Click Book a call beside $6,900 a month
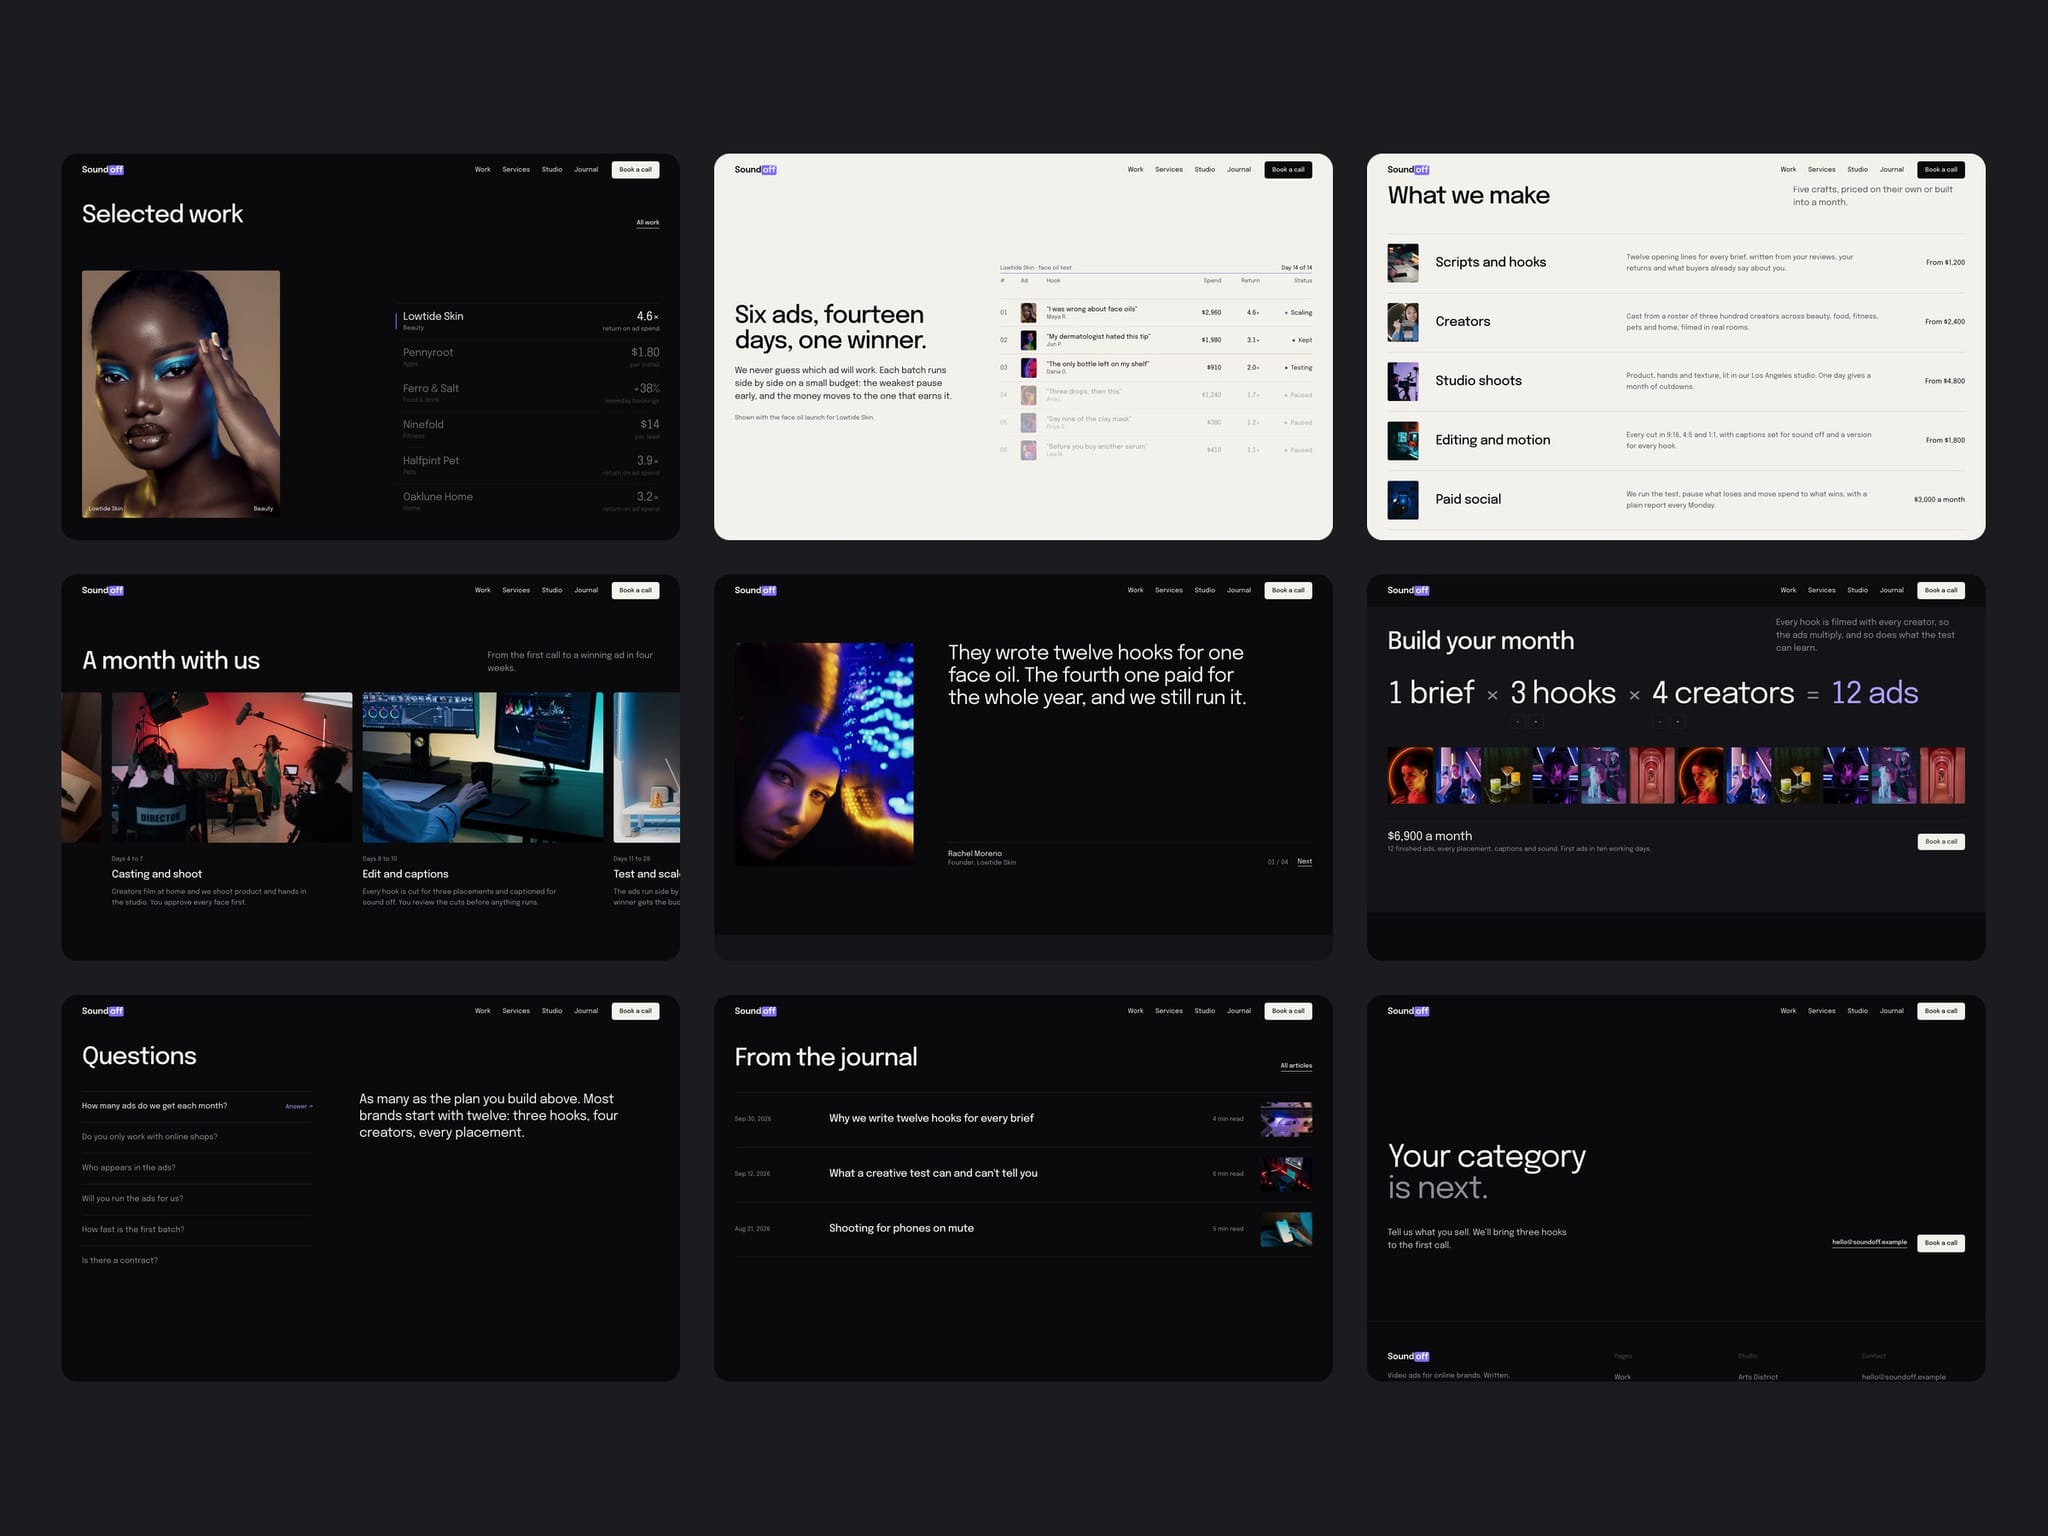 (x=1941, y=842)
